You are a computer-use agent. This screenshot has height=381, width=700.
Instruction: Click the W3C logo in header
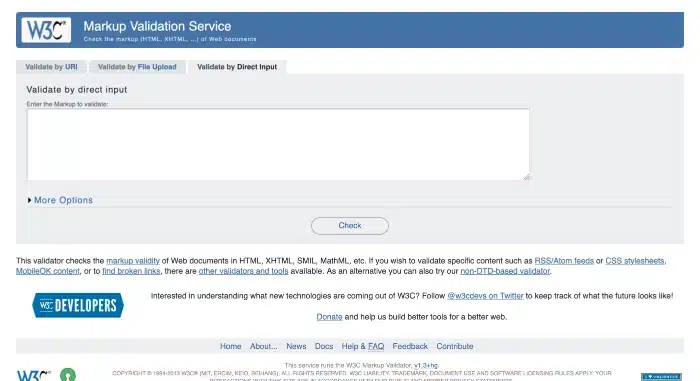tap(46, 30)
